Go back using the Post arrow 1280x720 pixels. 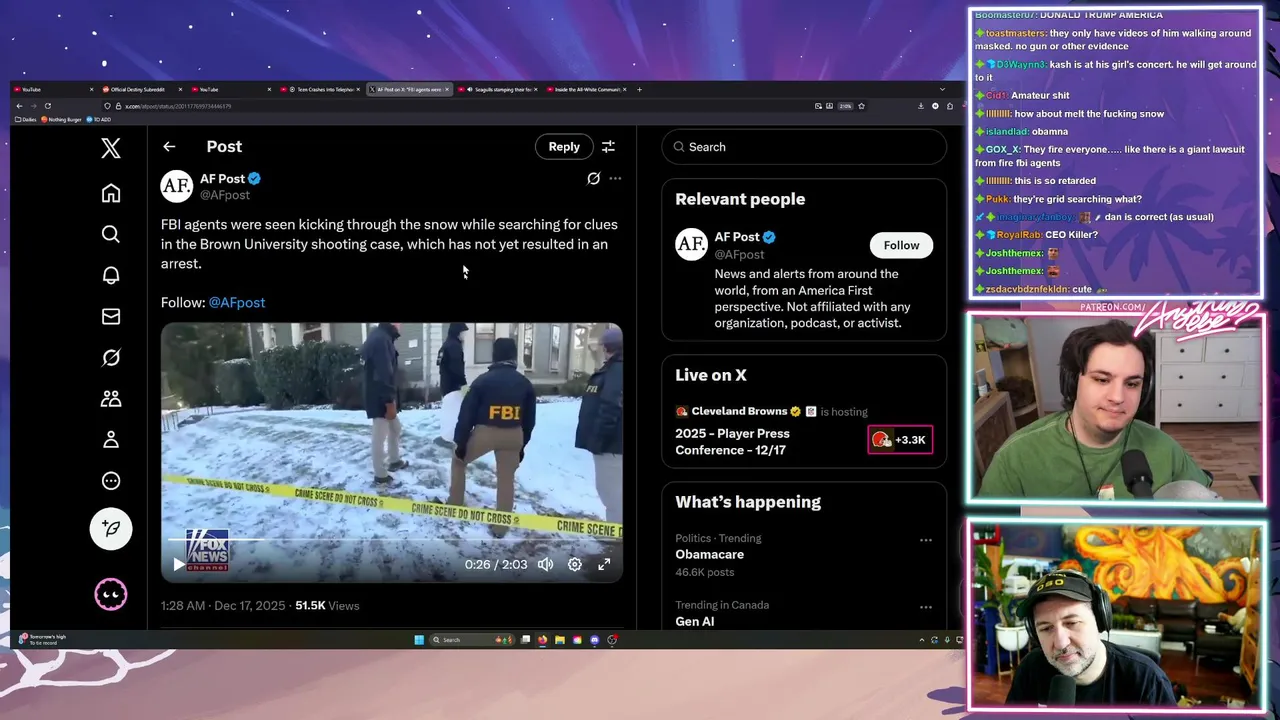(169, 147)
